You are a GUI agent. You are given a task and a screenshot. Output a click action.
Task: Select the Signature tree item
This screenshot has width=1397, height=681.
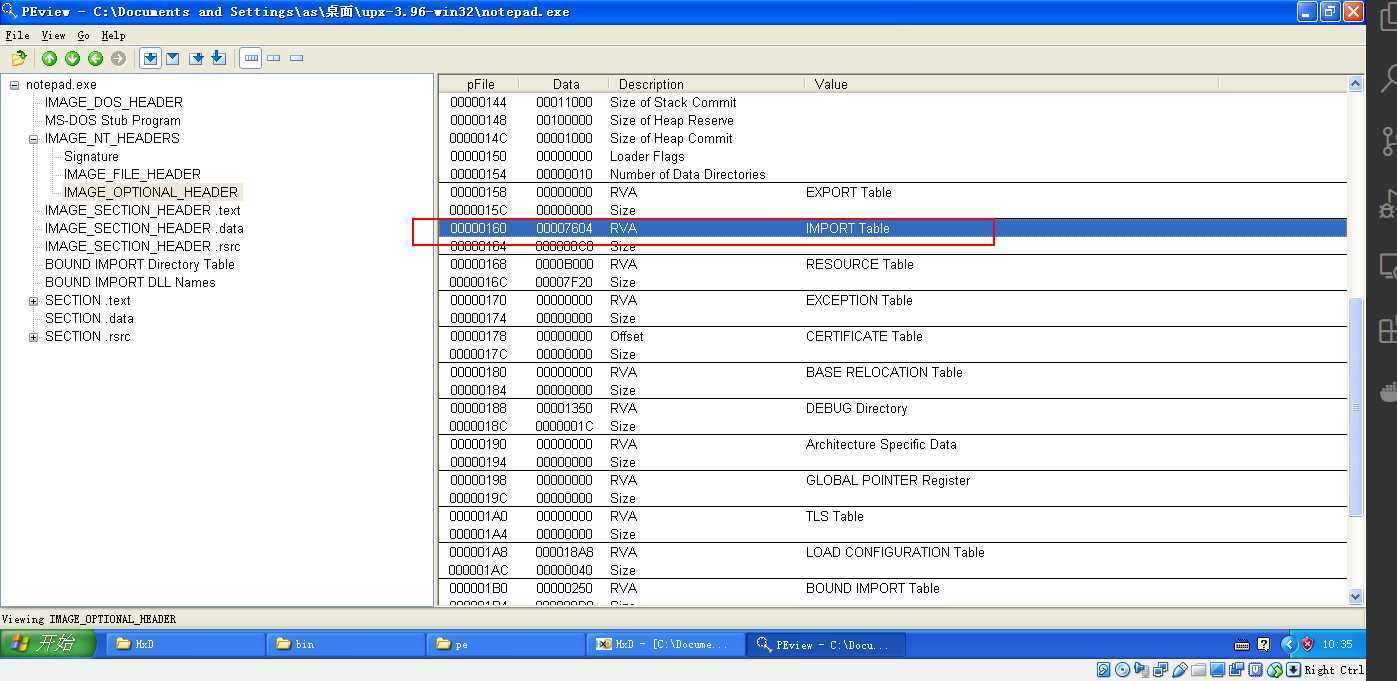91,156
